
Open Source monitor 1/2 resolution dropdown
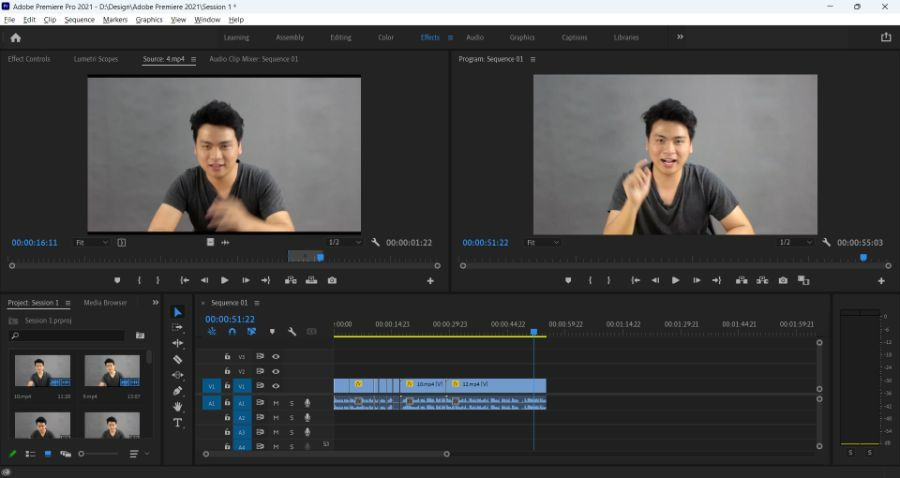point(344,243)
